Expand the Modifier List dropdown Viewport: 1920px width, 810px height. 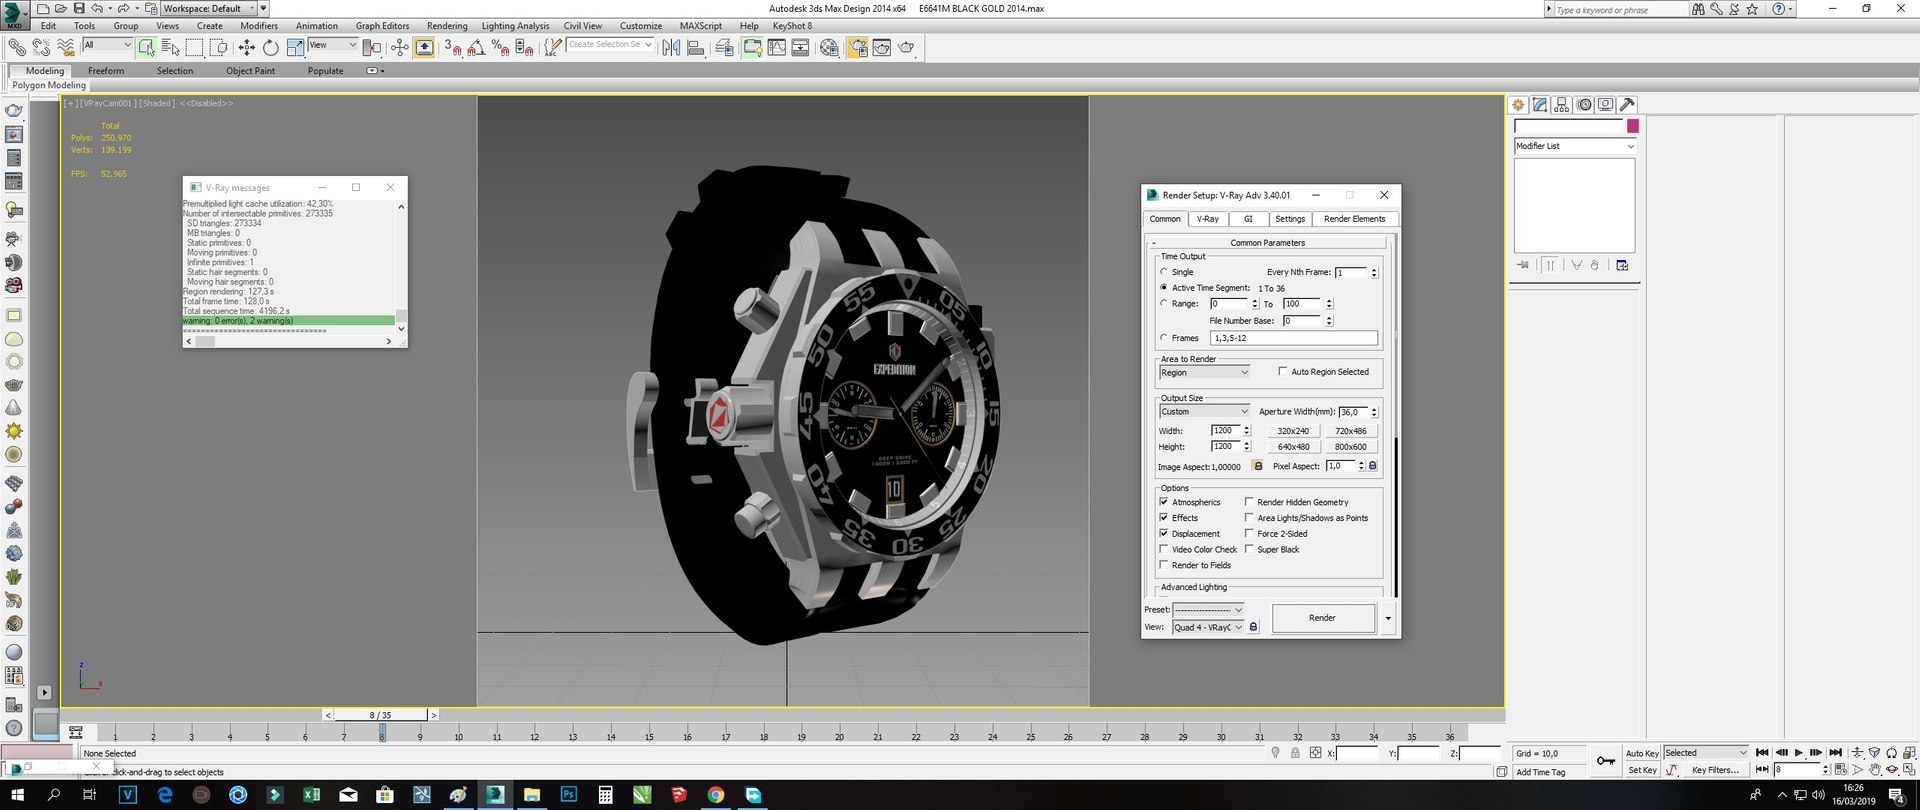pyautogui.click(x=1575, y=146)
